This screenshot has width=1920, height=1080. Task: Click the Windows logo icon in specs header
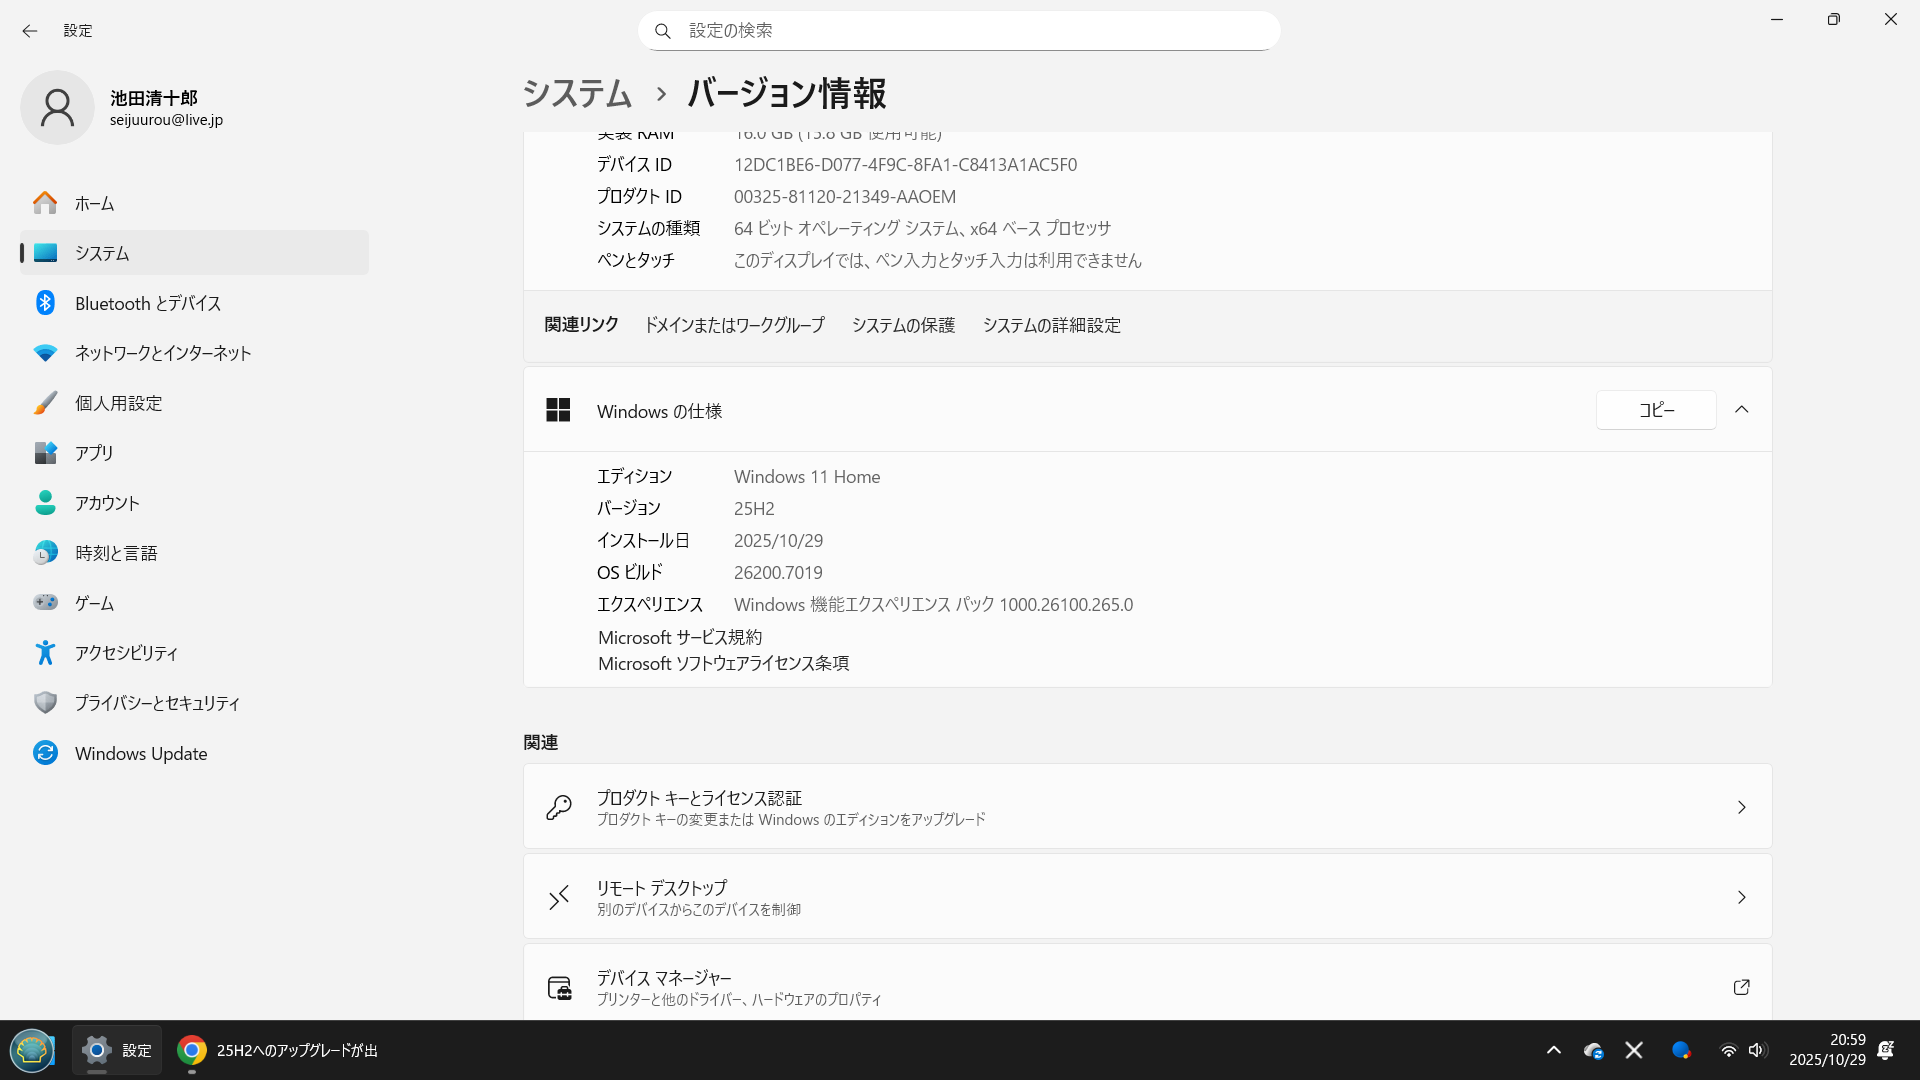tap(558, 410)
